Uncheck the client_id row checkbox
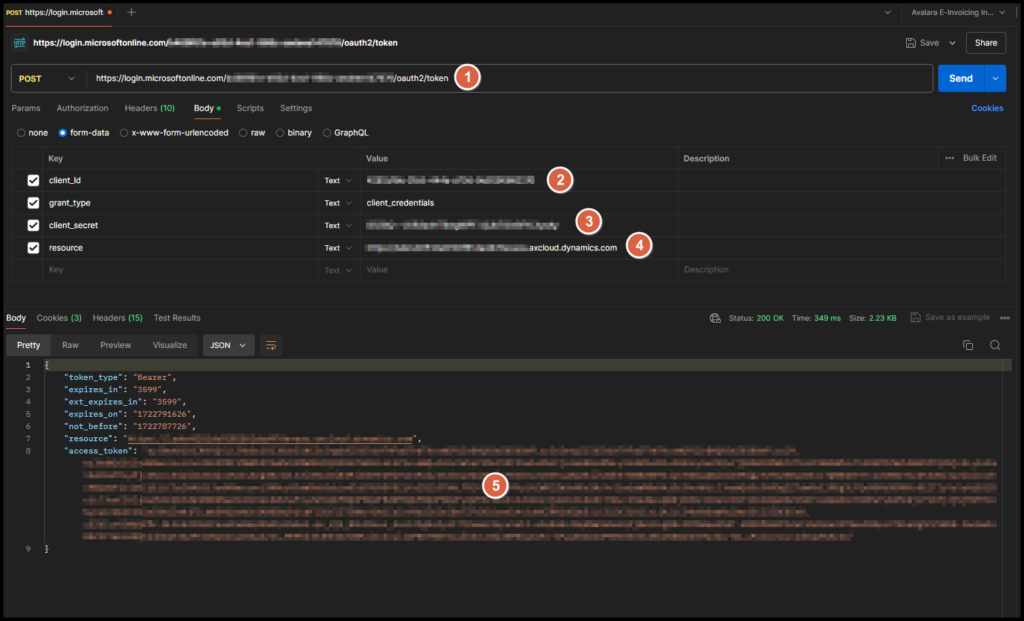 coord(33,180)
